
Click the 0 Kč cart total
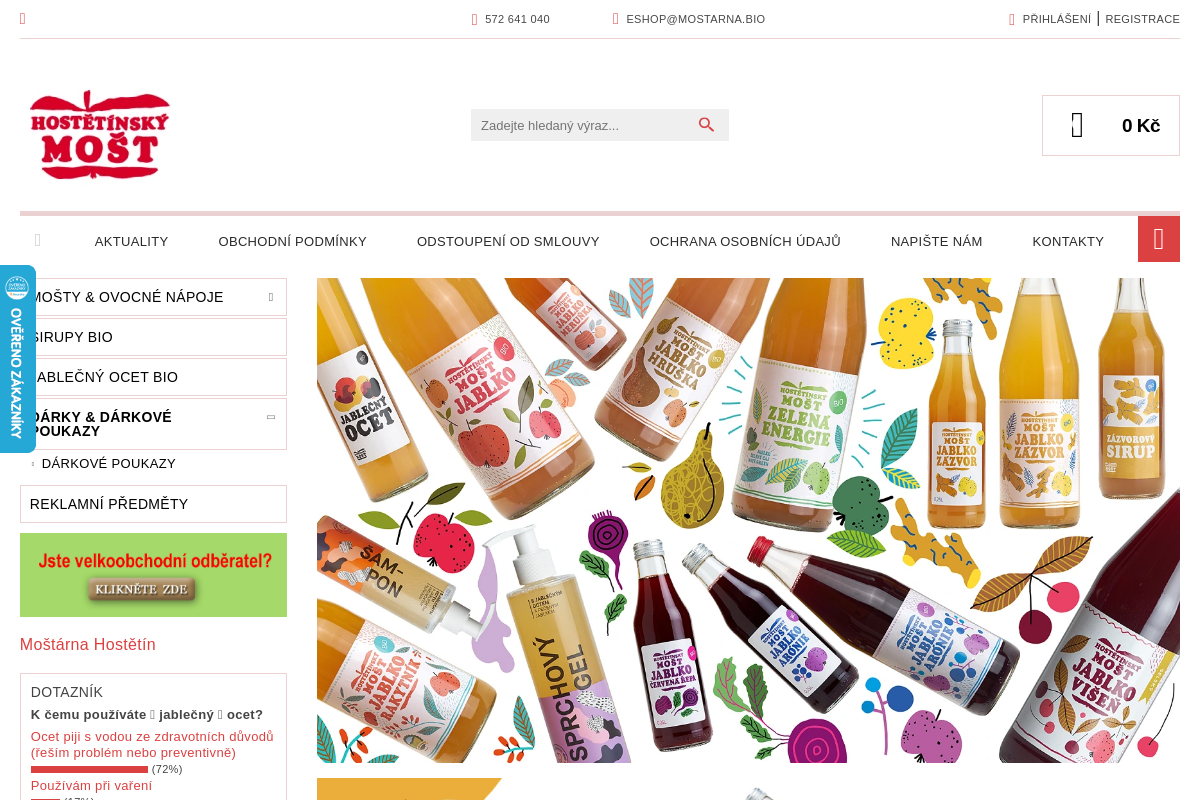coord(1141,126)
